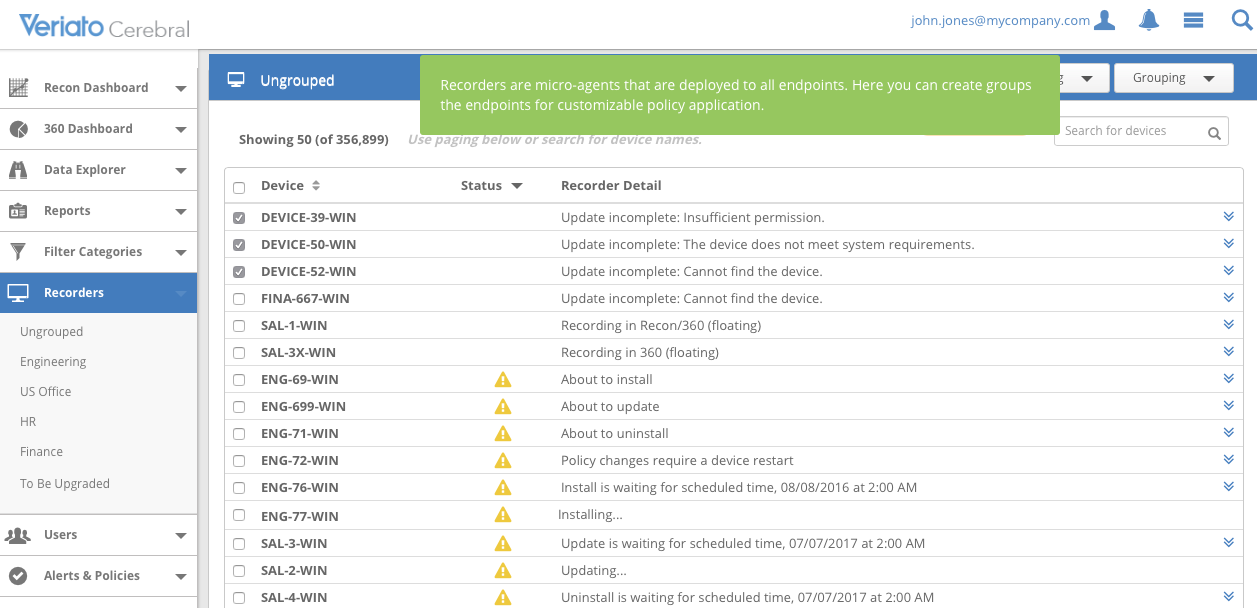Toggle the select-all devices checkbox

(x=239, y=187)
